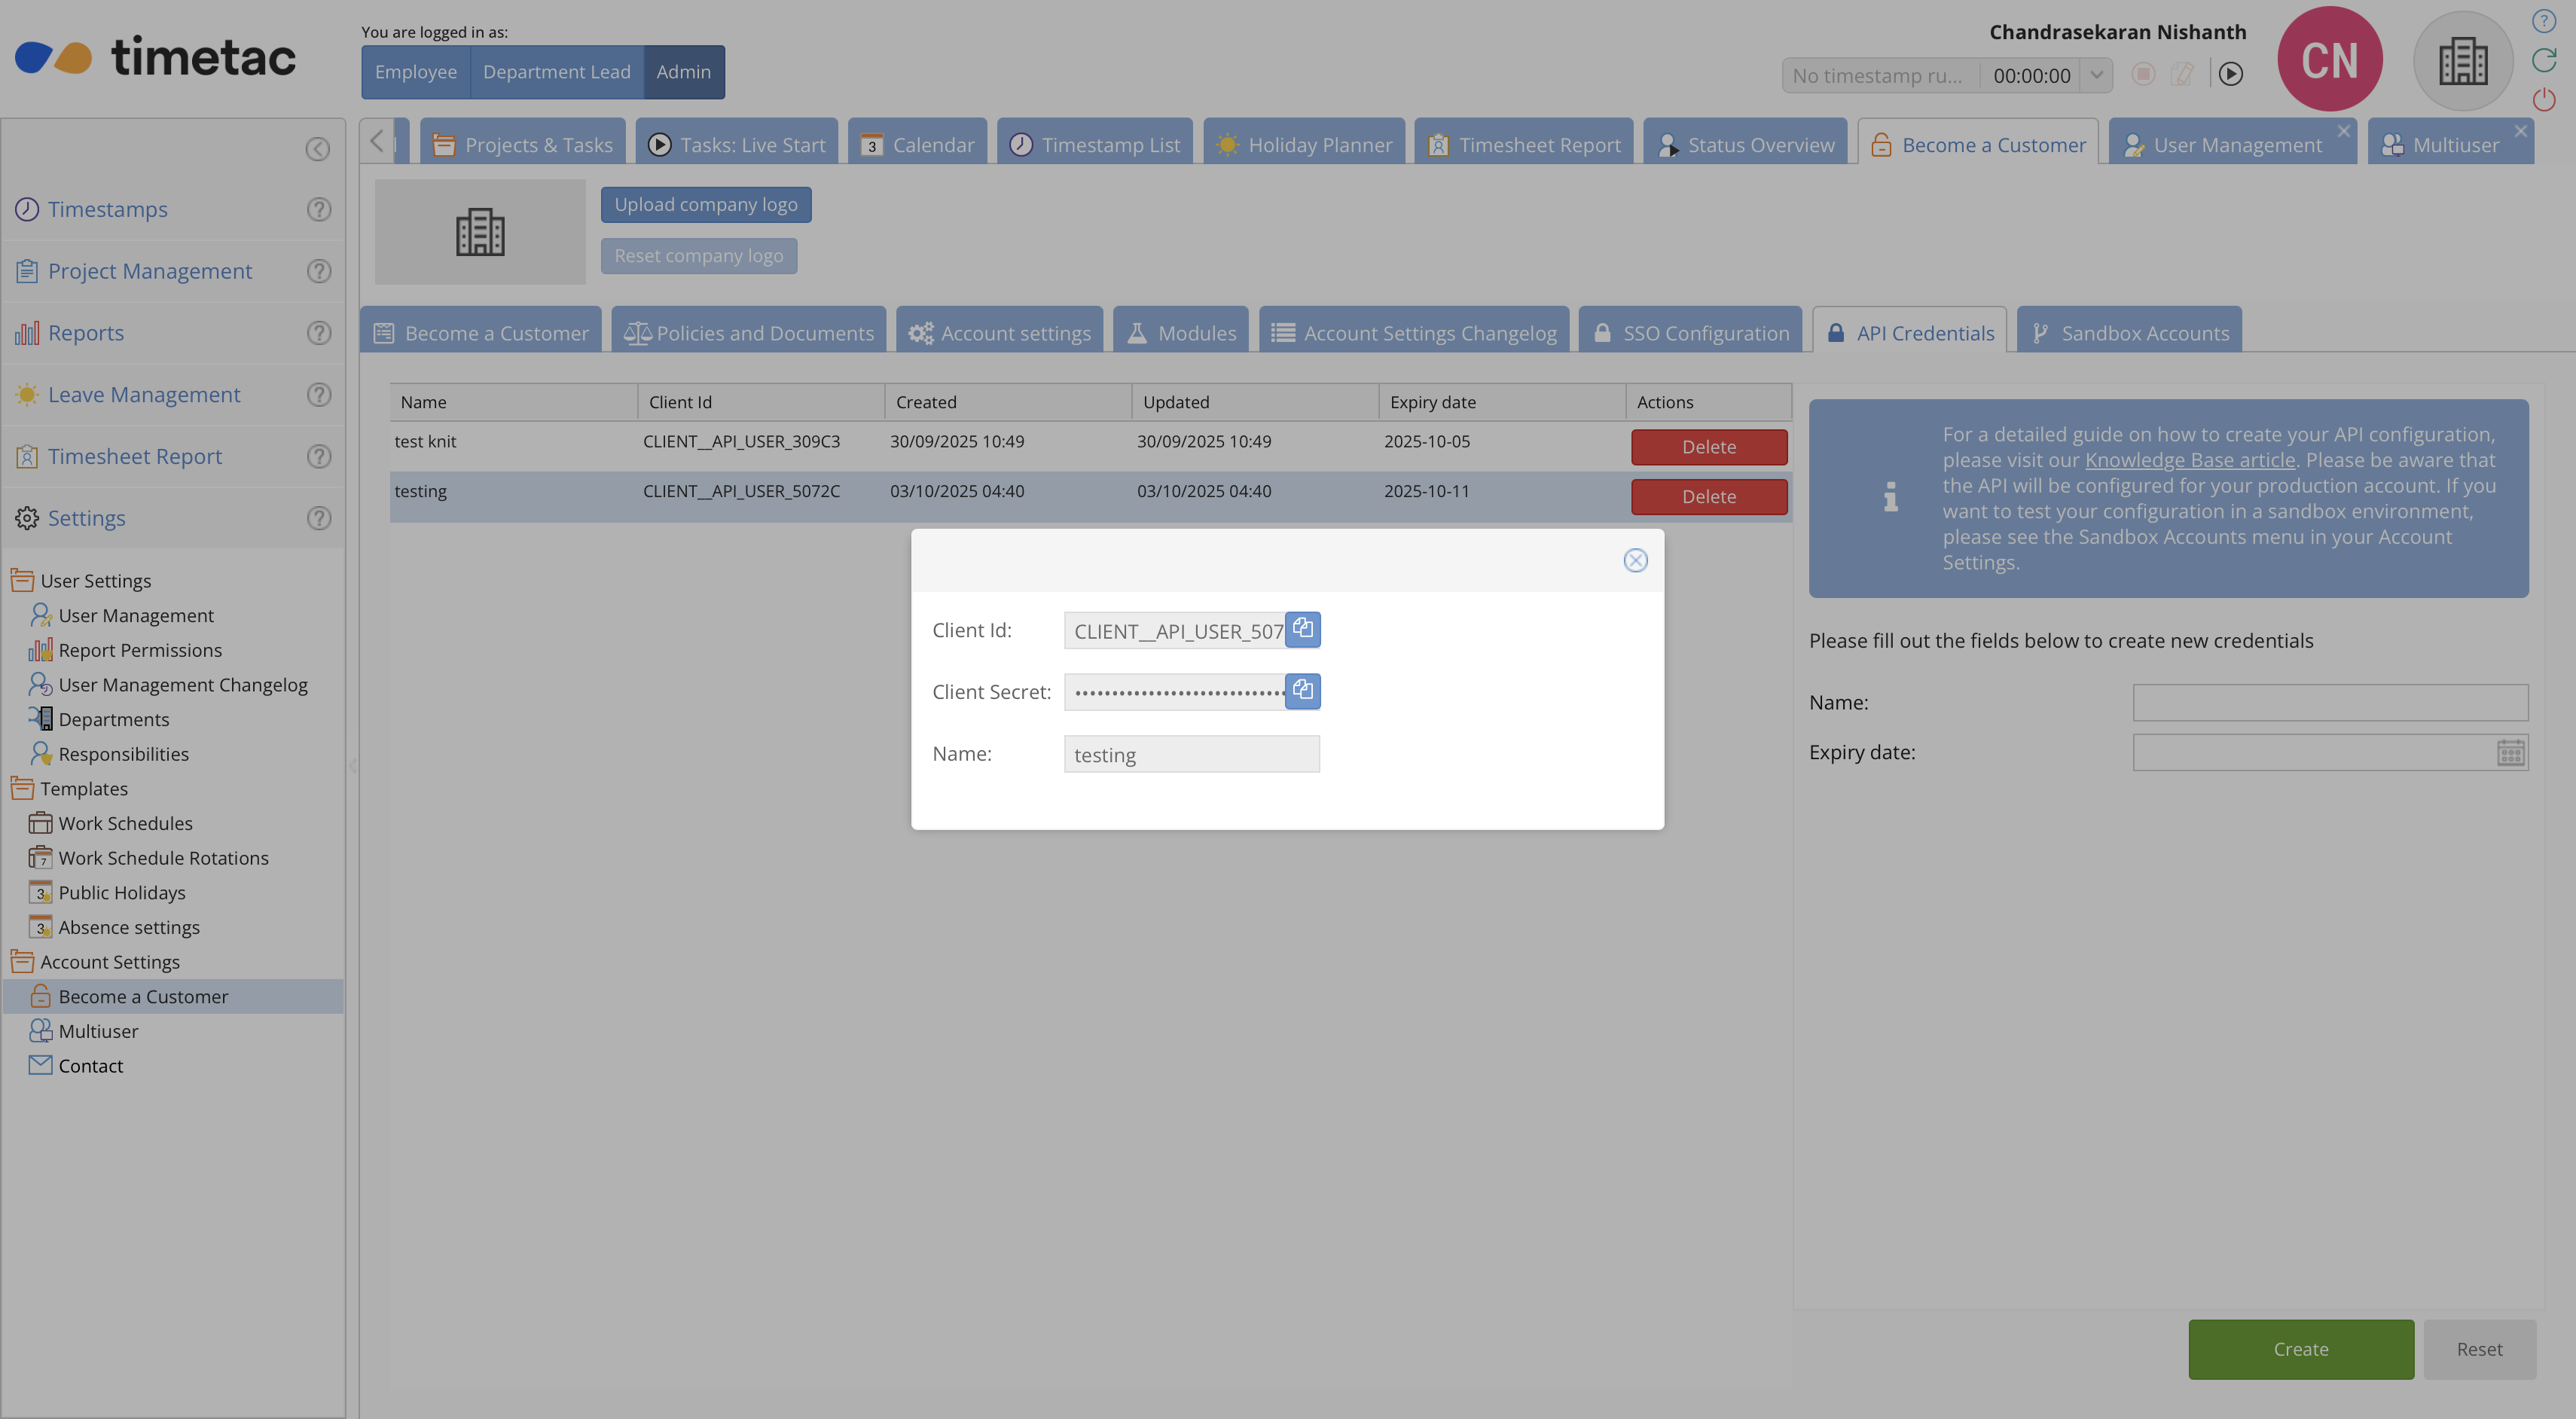Switch role to Department Lead

(556, 72)
